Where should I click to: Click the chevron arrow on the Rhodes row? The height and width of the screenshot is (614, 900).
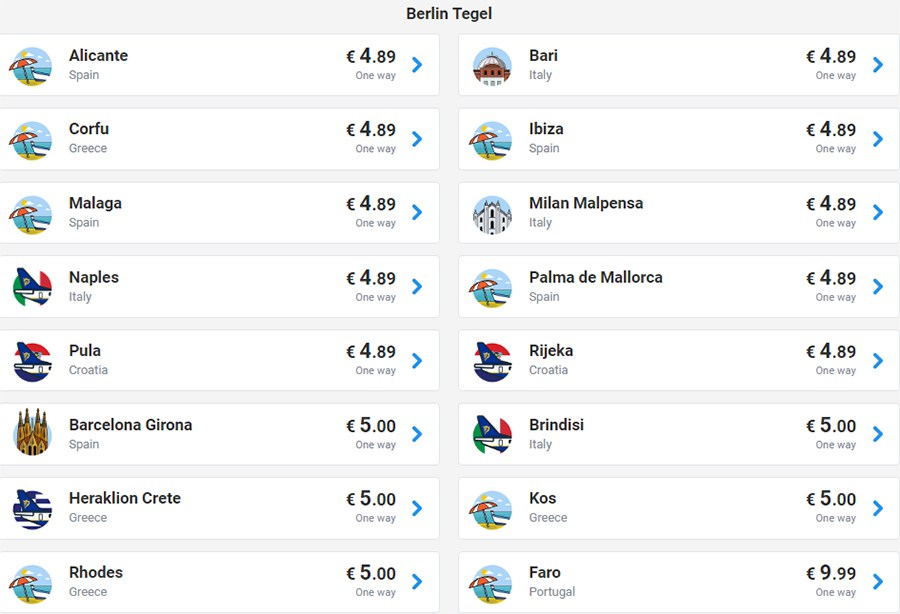point(417,582)
